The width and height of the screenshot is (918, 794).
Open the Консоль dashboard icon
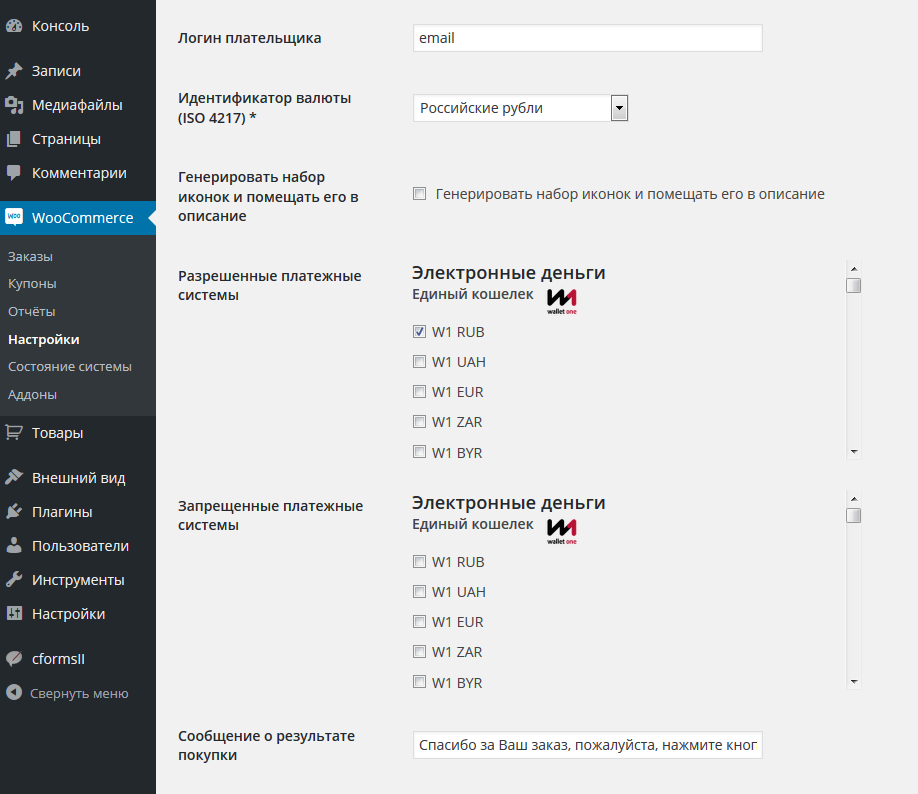(14, 26)
